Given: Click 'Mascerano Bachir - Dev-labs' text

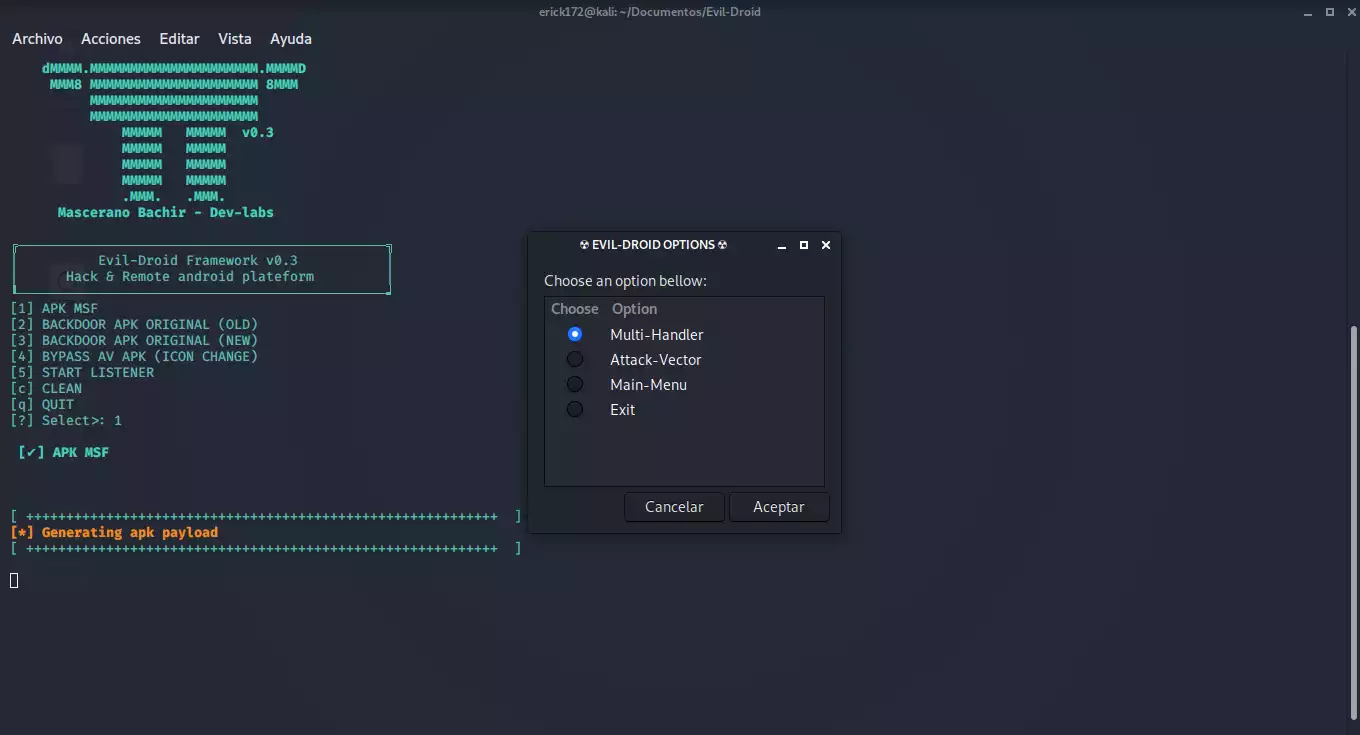Looking at the screenshot, I should point(166,213).
